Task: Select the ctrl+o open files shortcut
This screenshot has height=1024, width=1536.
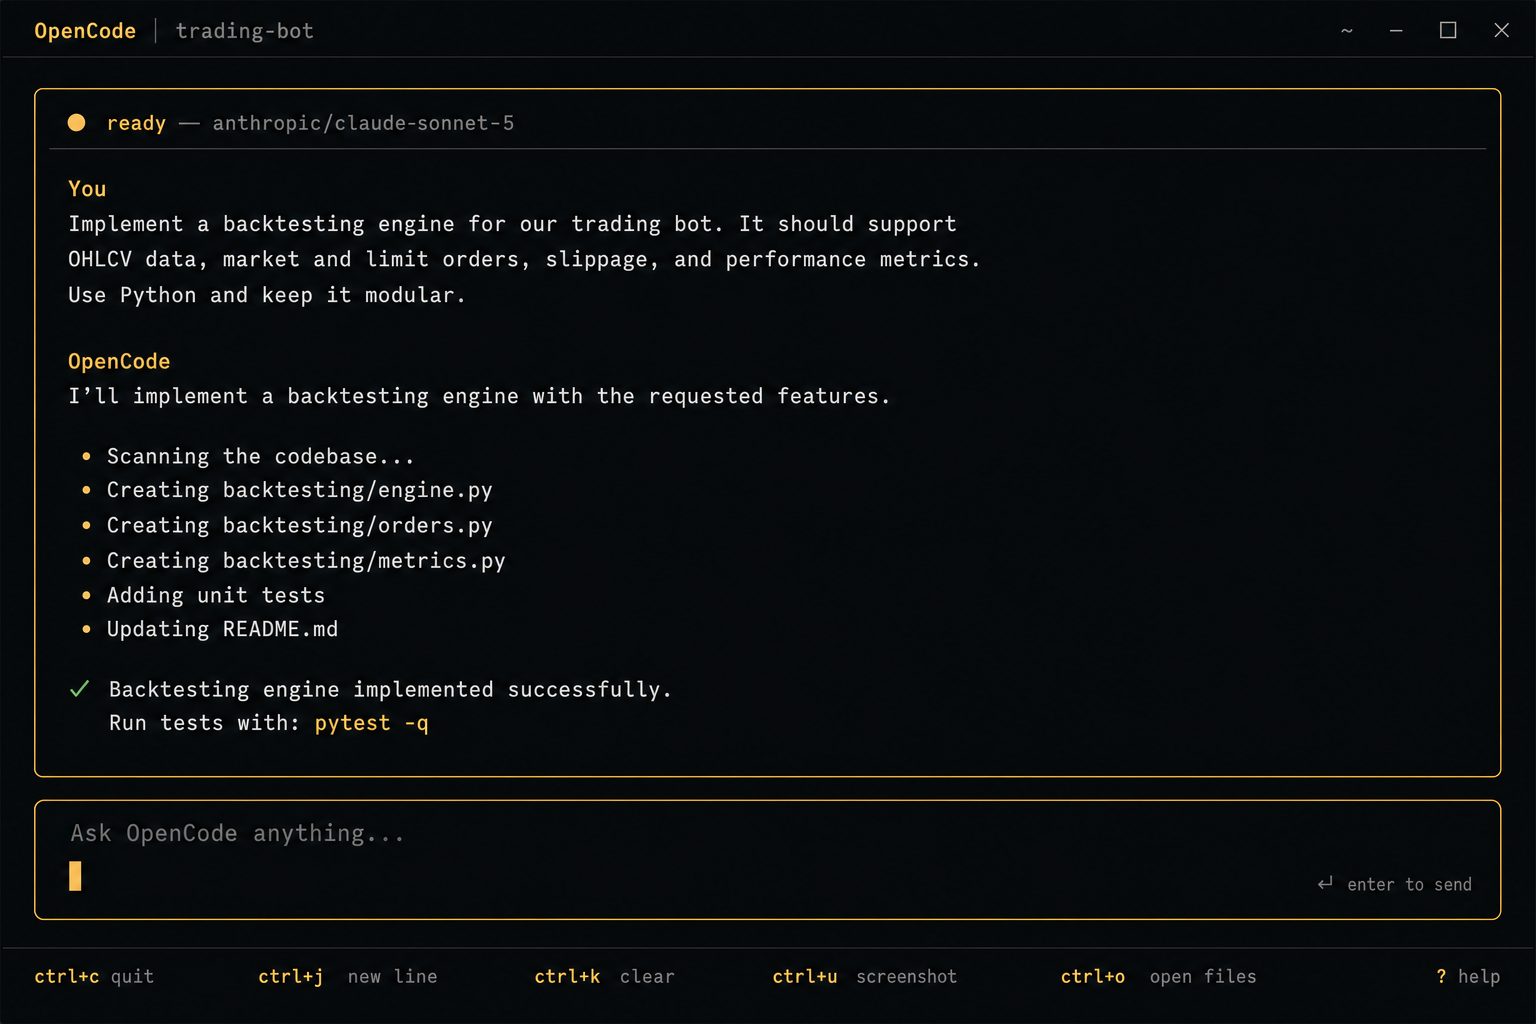Action: coord(1158,976)
